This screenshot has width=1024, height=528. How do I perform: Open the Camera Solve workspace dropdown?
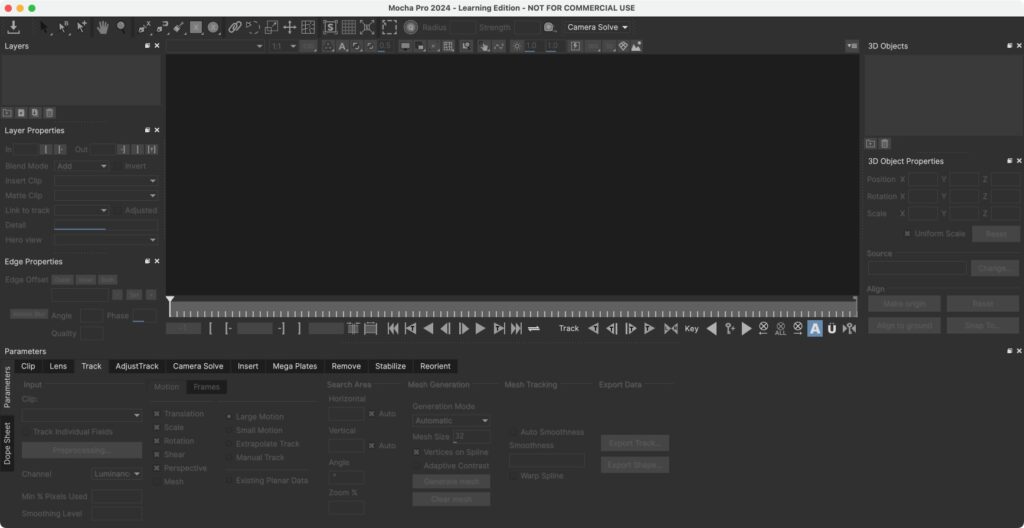click(597, 27)
